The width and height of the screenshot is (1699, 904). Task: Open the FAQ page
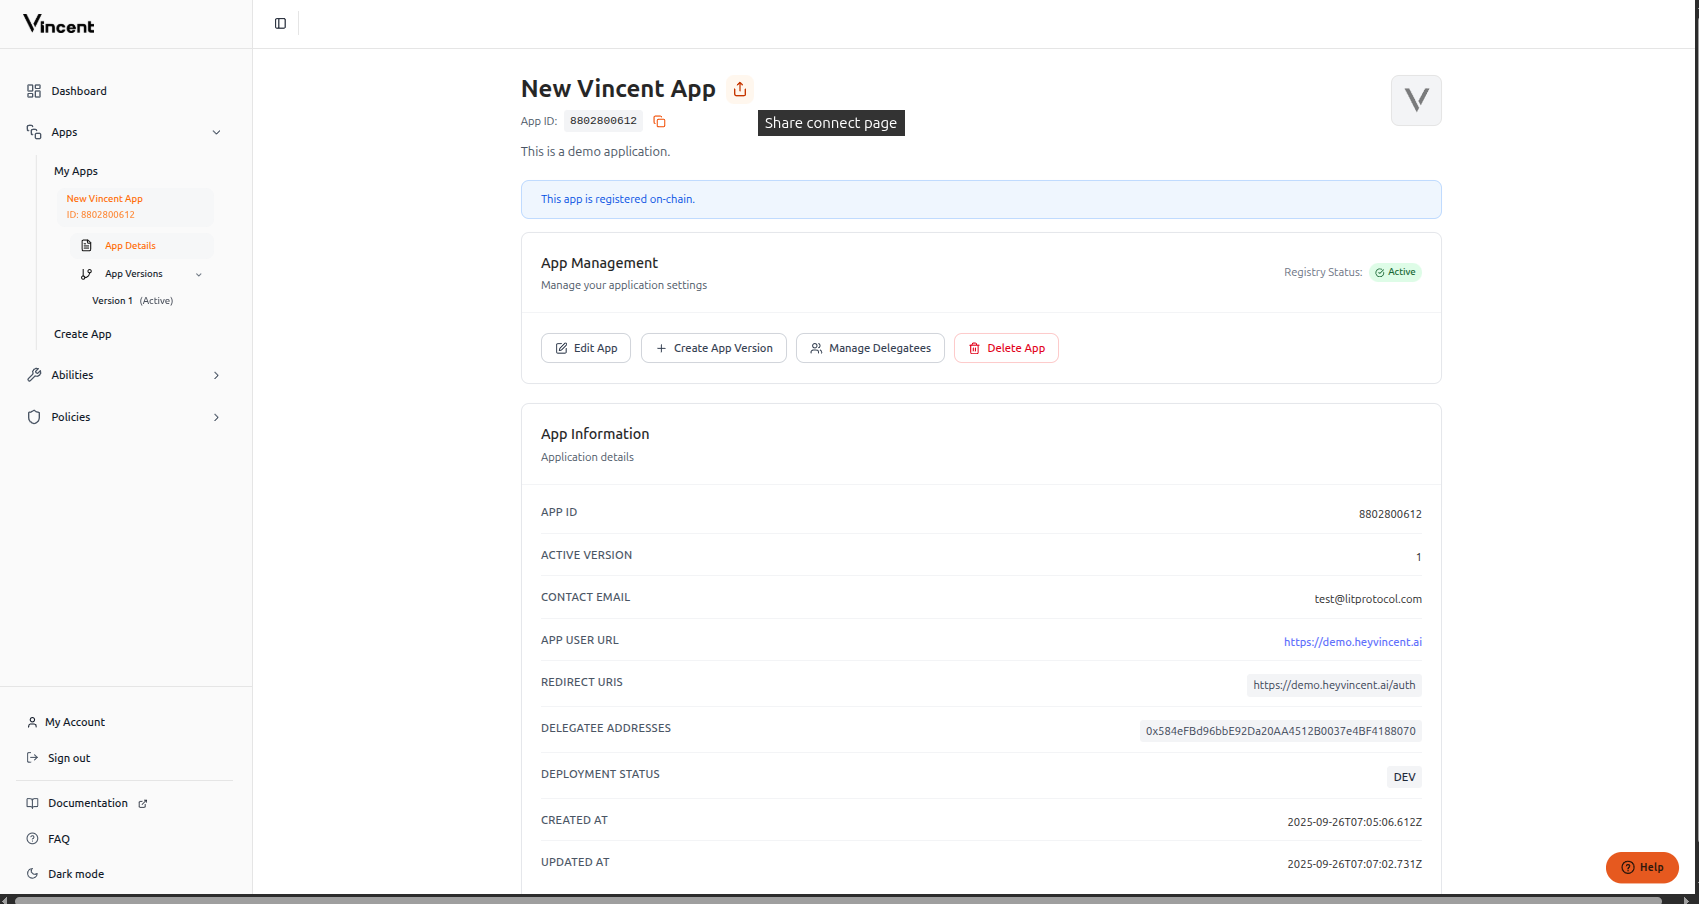click(59, 839)
